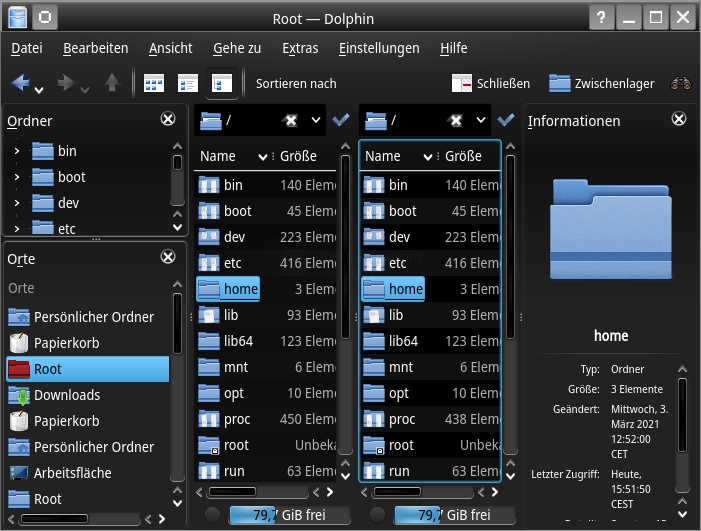This screenshot has height=531, width=701.
Task: Expand the etc folder tree node
Action: click(x=17, y=229)
